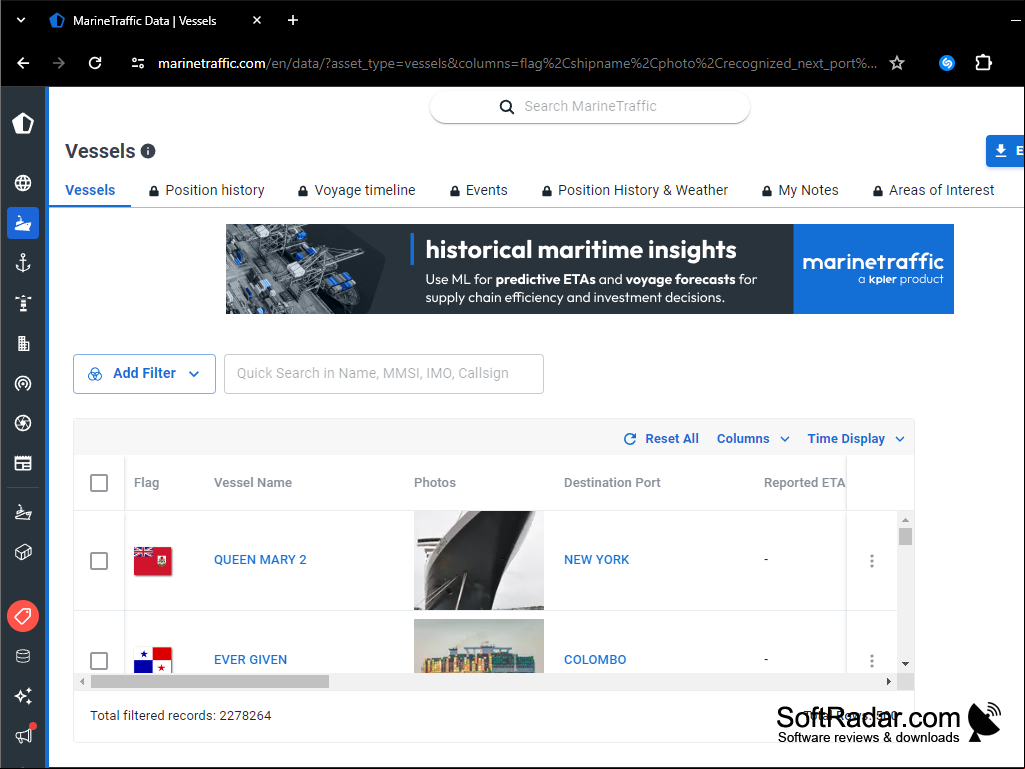This screenshot has width=1025, height=769.
Task: Open the QUEEN MARY 2 vessel link
Action: coord(260,560)
